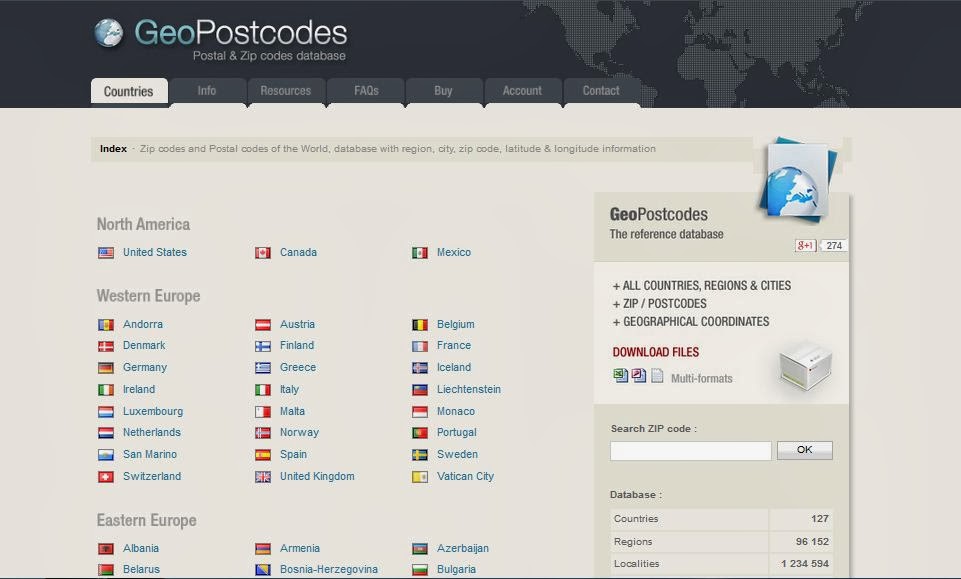Click the Denmark flag icon
Viewport: 961px width, 579px height.
106,346
